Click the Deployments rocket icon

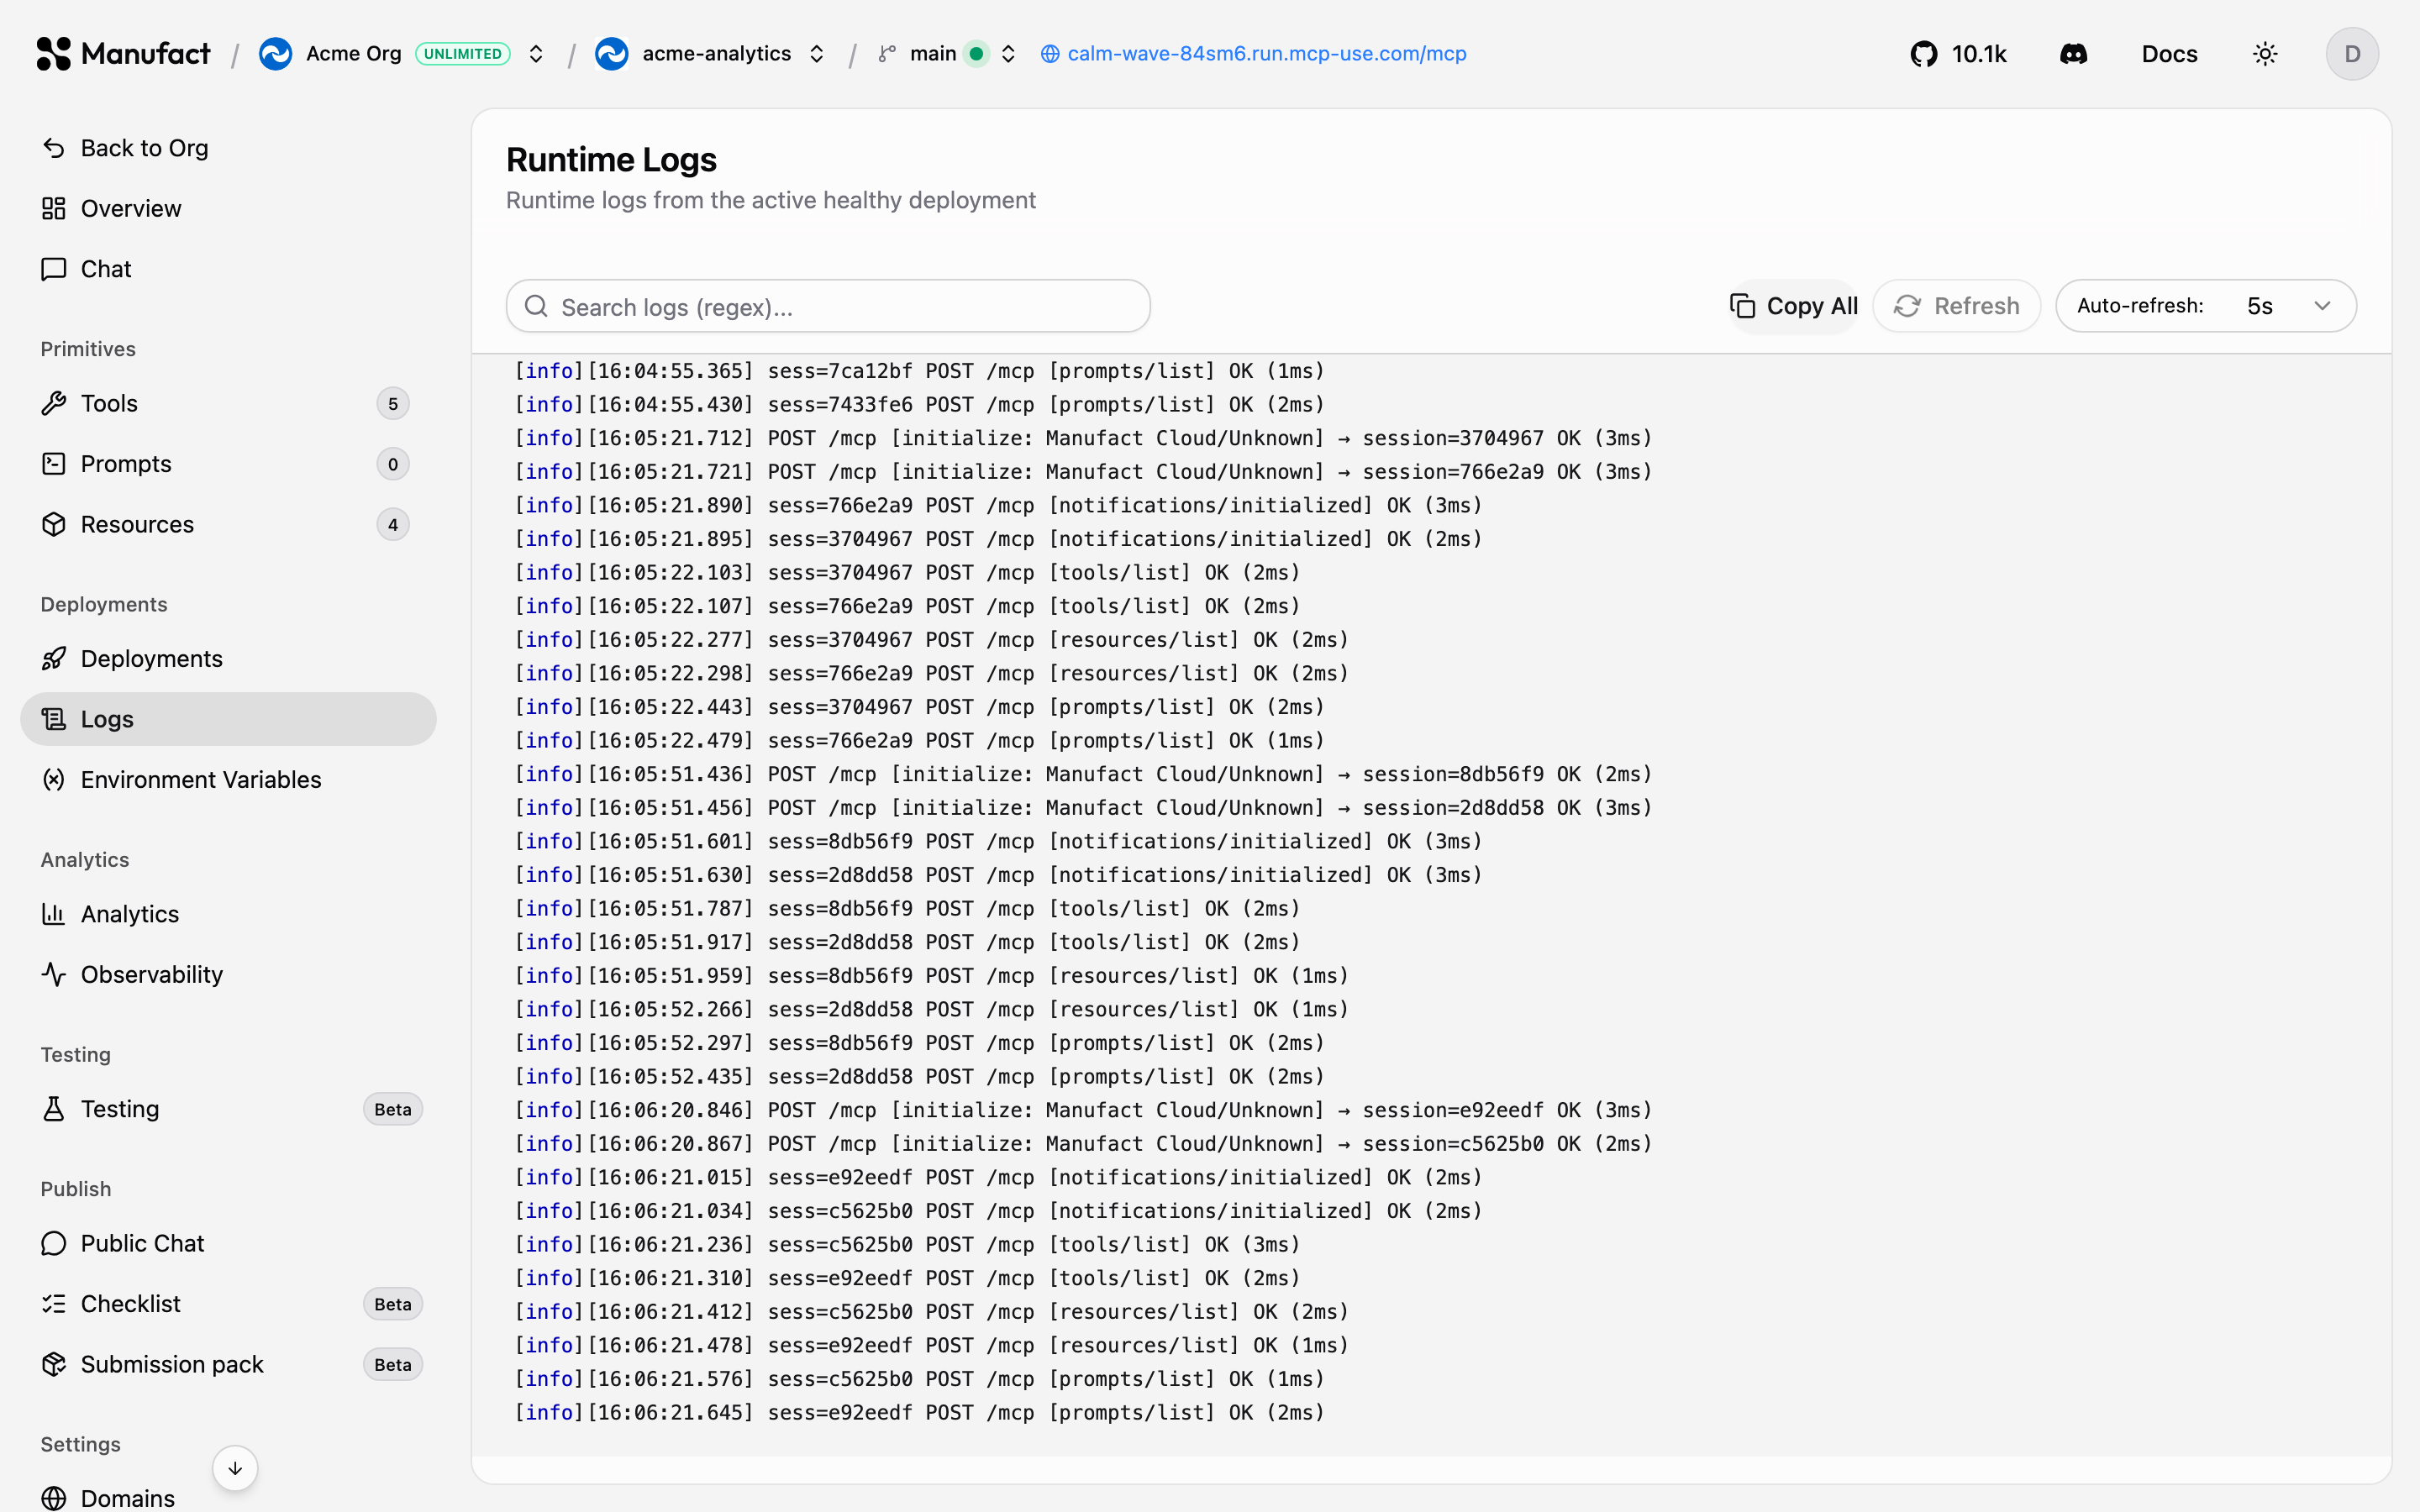pyautogui.click(x=54, y=659)
